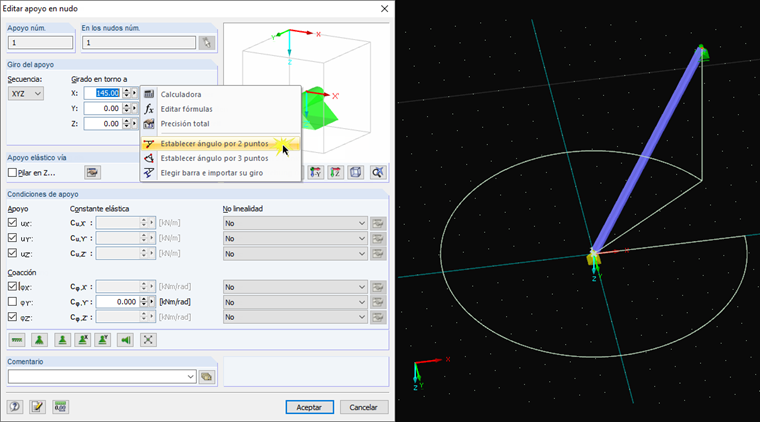
Task: Uncheck the φX' restraint checkbox
Action: (x=13, y=287)
